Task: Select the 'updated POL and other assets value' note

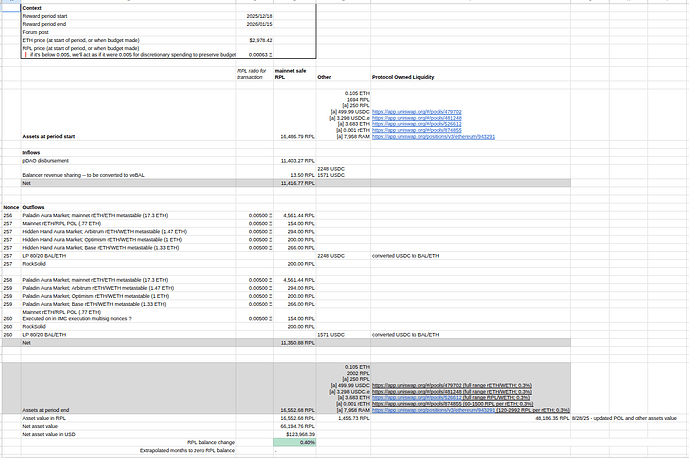Action: point(624,418)
